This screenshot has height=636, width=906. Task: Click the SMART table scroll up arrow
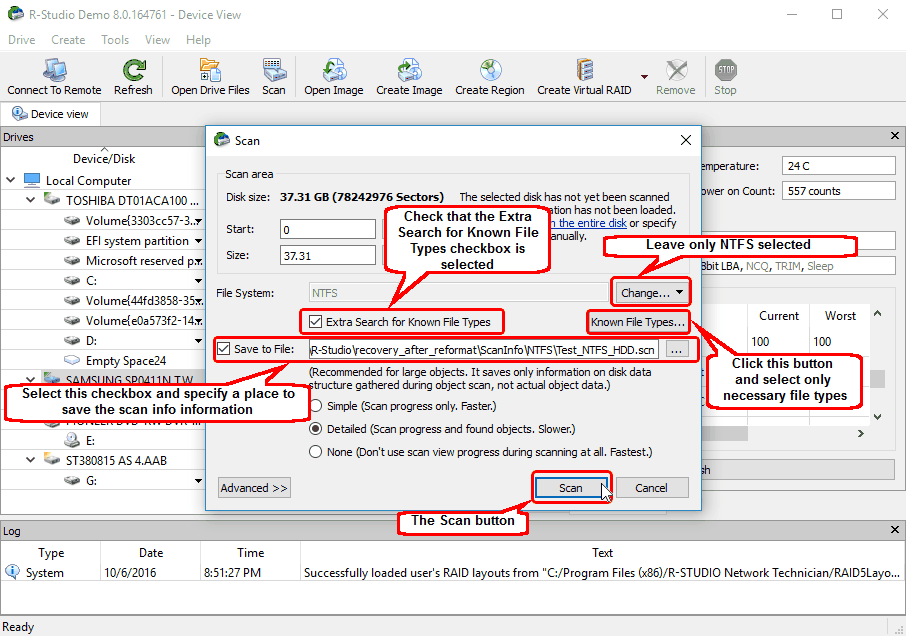point(878,314)
